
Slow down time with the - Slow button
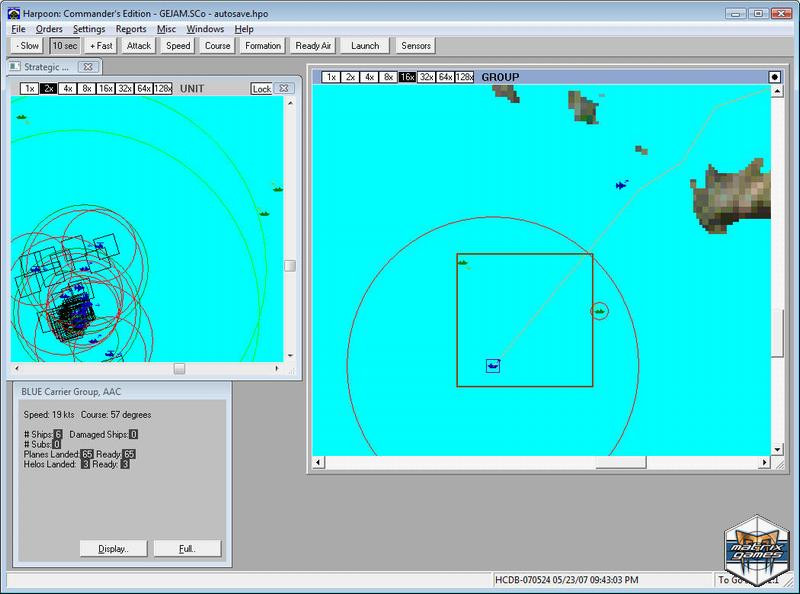coord(28,46)
